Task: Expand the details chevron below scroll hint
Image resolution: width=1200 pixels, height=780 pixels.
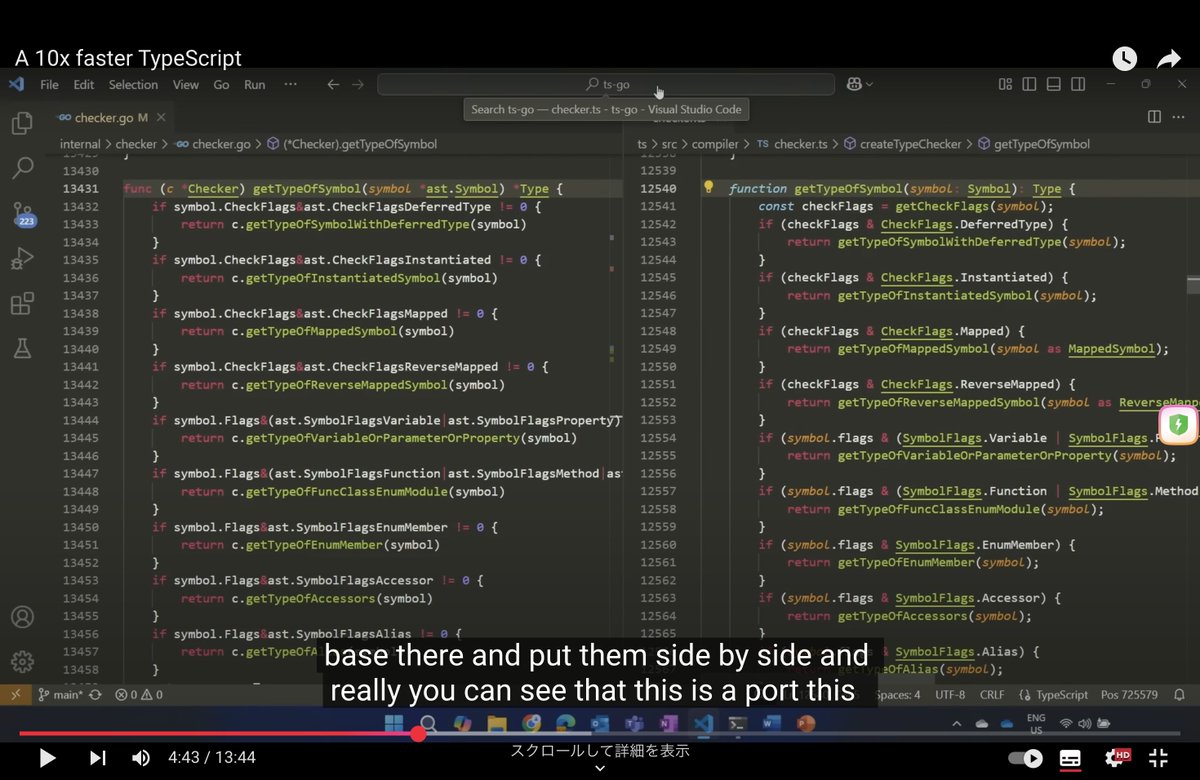Action: pyautogui.click(x=600, y=768)
